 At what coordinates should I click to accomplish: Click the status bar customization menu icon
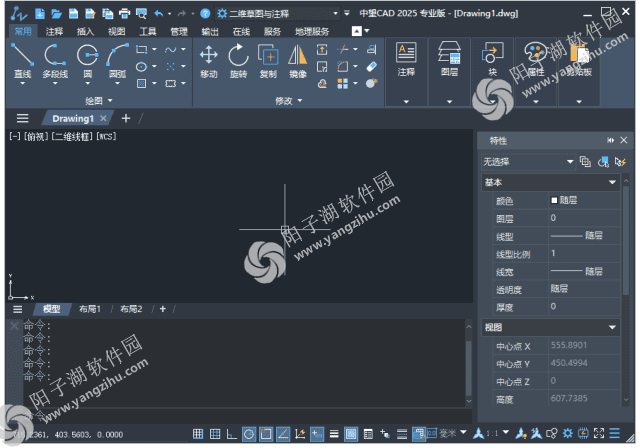pos(615,433)
